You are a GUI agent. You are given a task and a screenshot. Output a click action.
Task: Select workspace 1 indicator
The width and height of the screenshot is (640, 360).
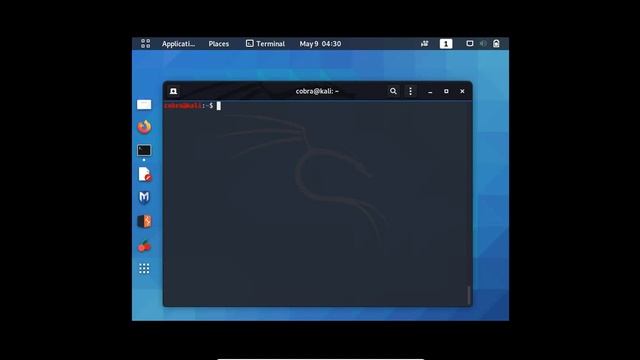pyautogui.click(x=446, y=44)
